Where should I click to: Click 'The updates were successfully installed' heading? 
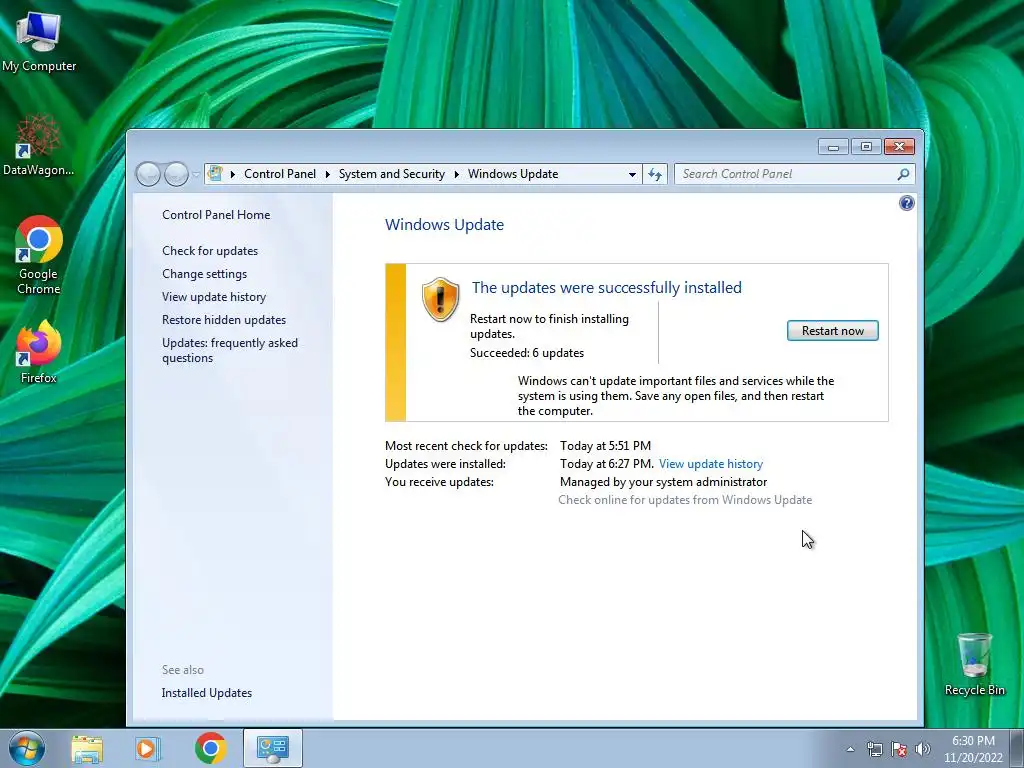[x=606, y=287]
